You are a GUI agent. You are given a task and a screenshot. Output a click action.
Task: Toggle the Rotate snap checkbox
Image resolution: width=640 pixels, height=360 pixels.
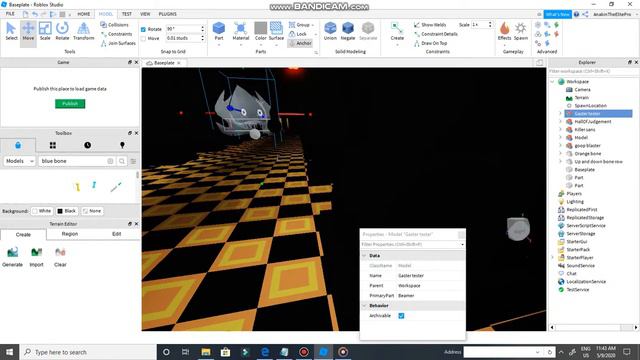143,29
